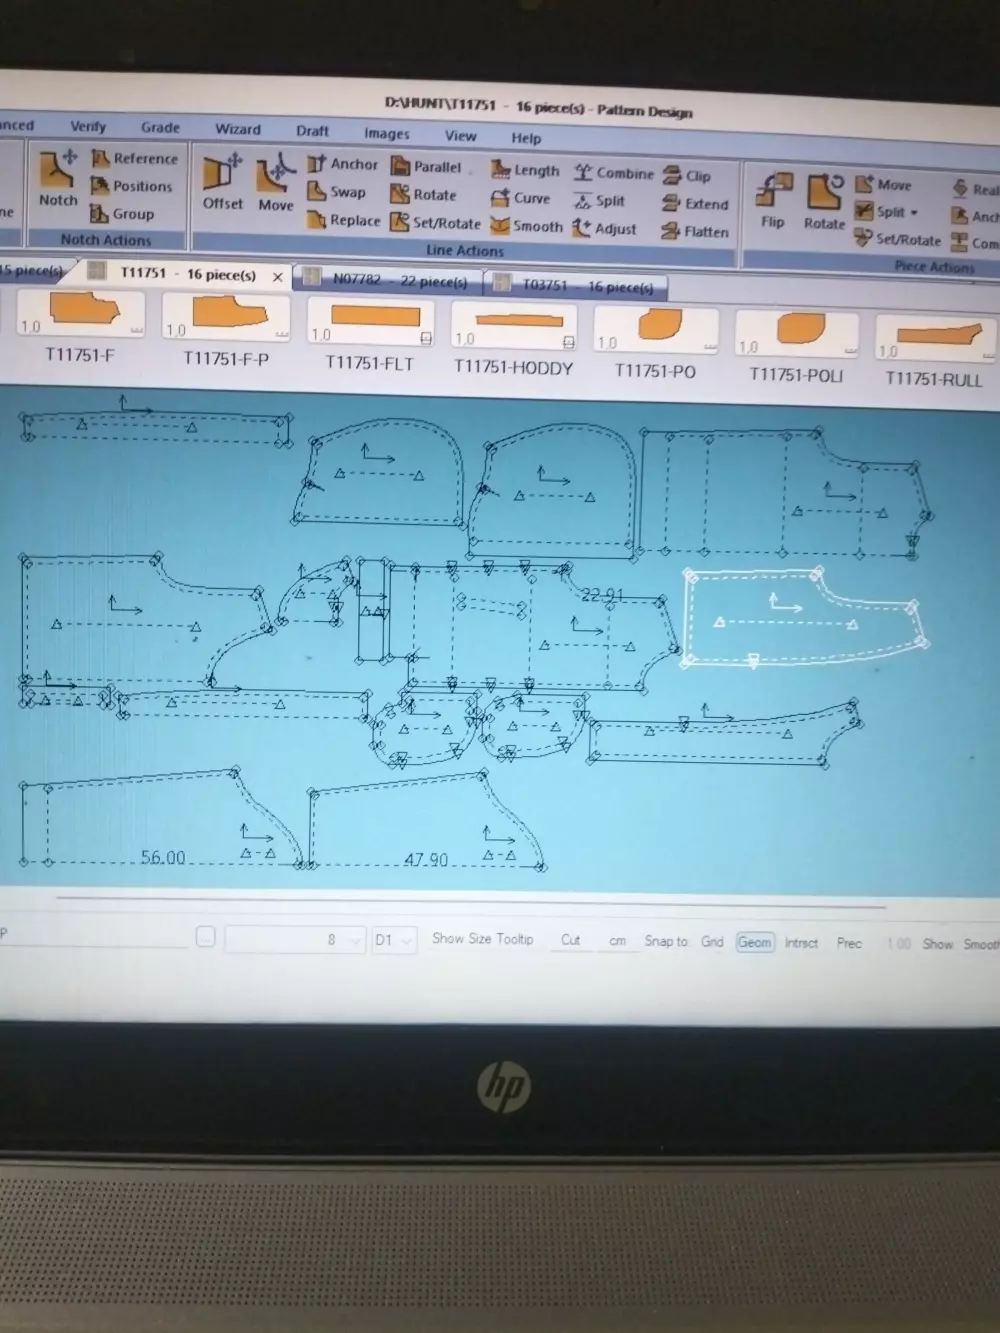Toggle Show Size Tooltip option
The height and width of the screenshot is (1333, 1000).
pos(482,939)
